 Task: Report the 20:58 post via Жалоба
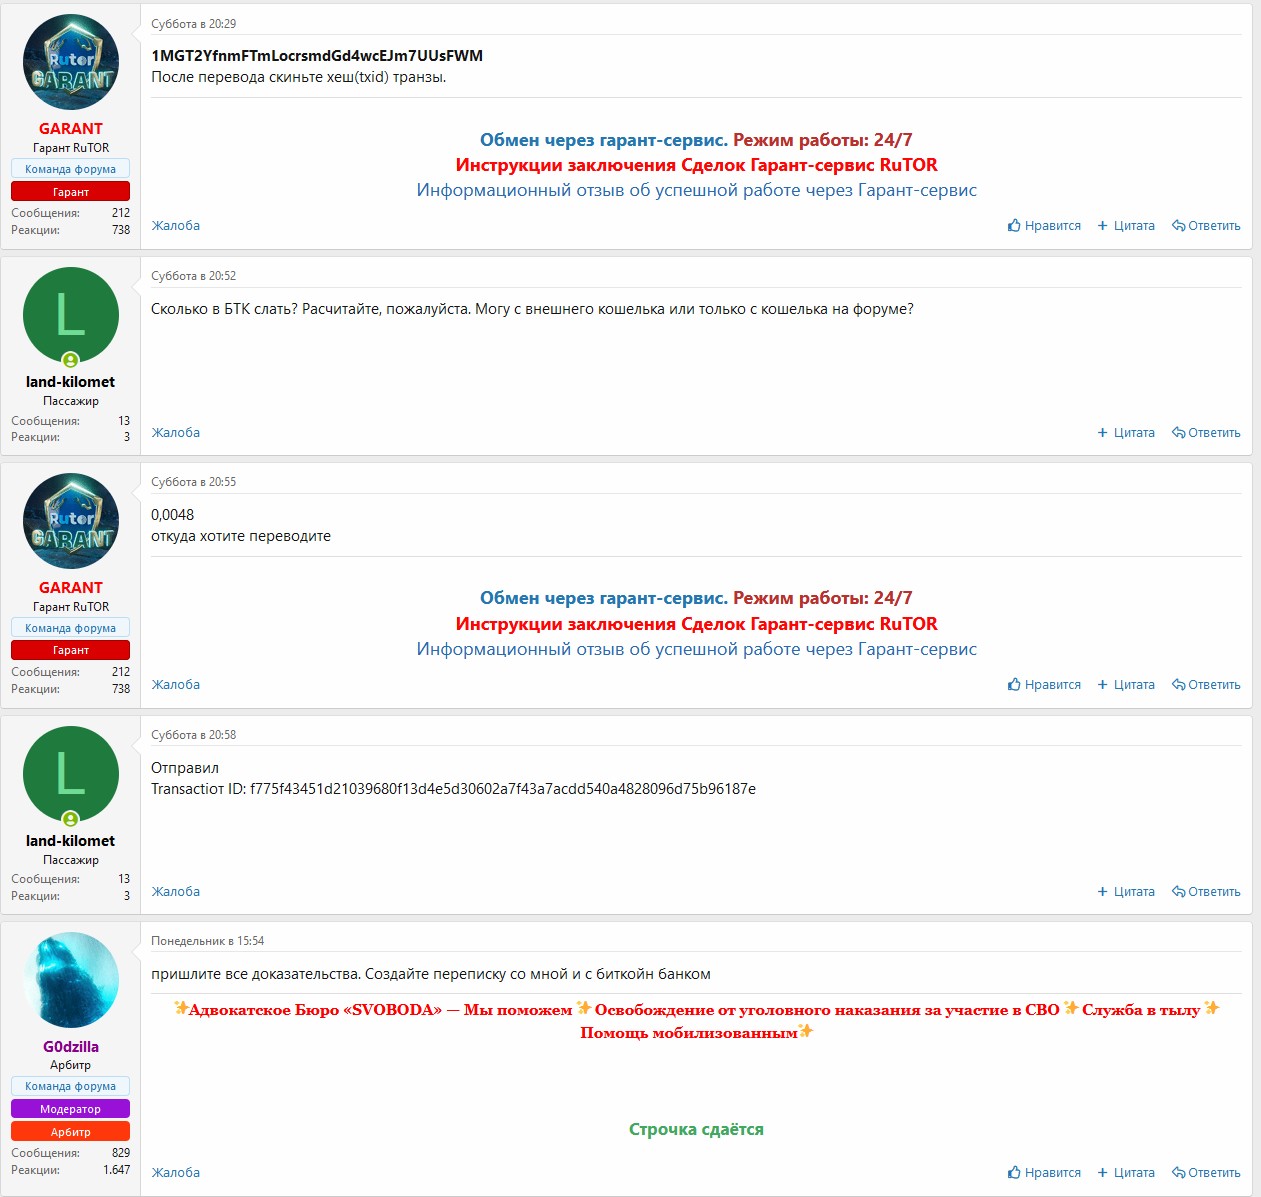point(176,892)
